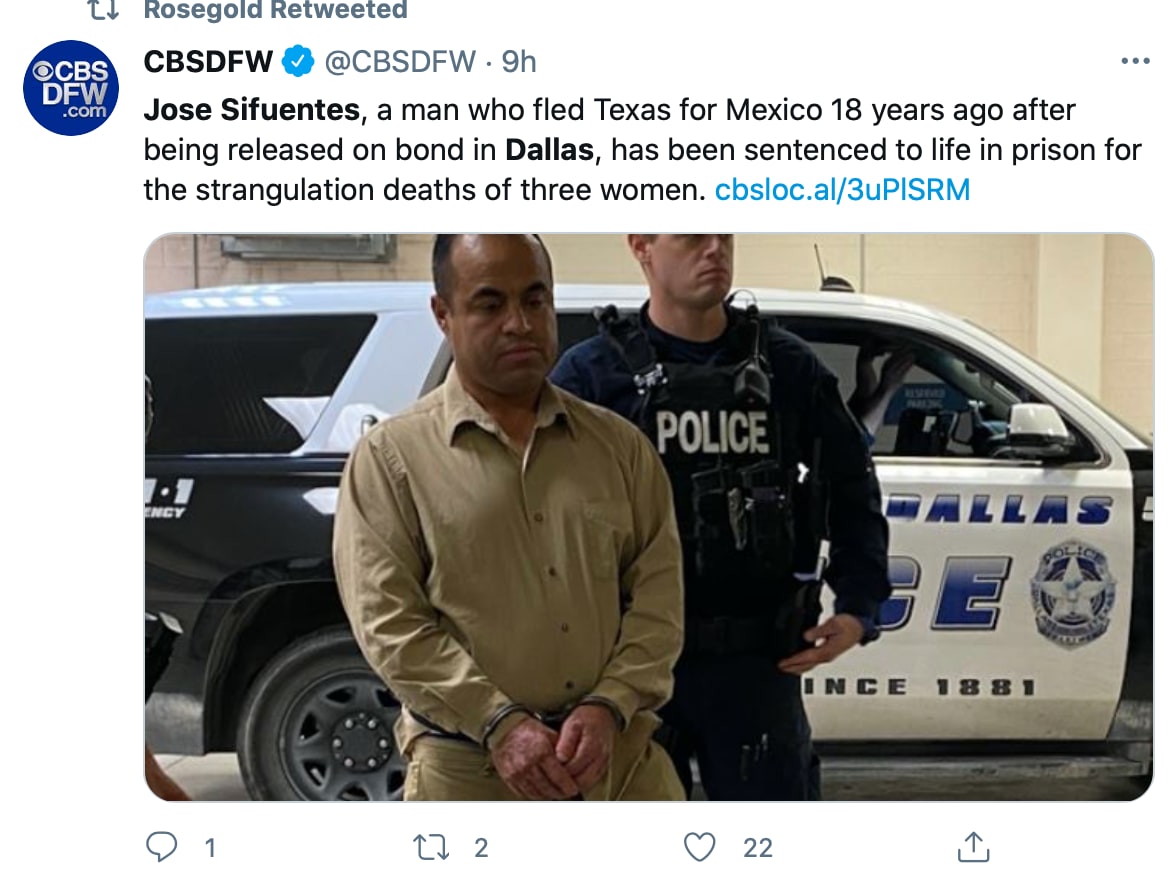The height and width of the screenshot is (878, 1174).
Task: Retweet the CBSDFW tweet using the arrows icon
Action: [x=431, y=848]
